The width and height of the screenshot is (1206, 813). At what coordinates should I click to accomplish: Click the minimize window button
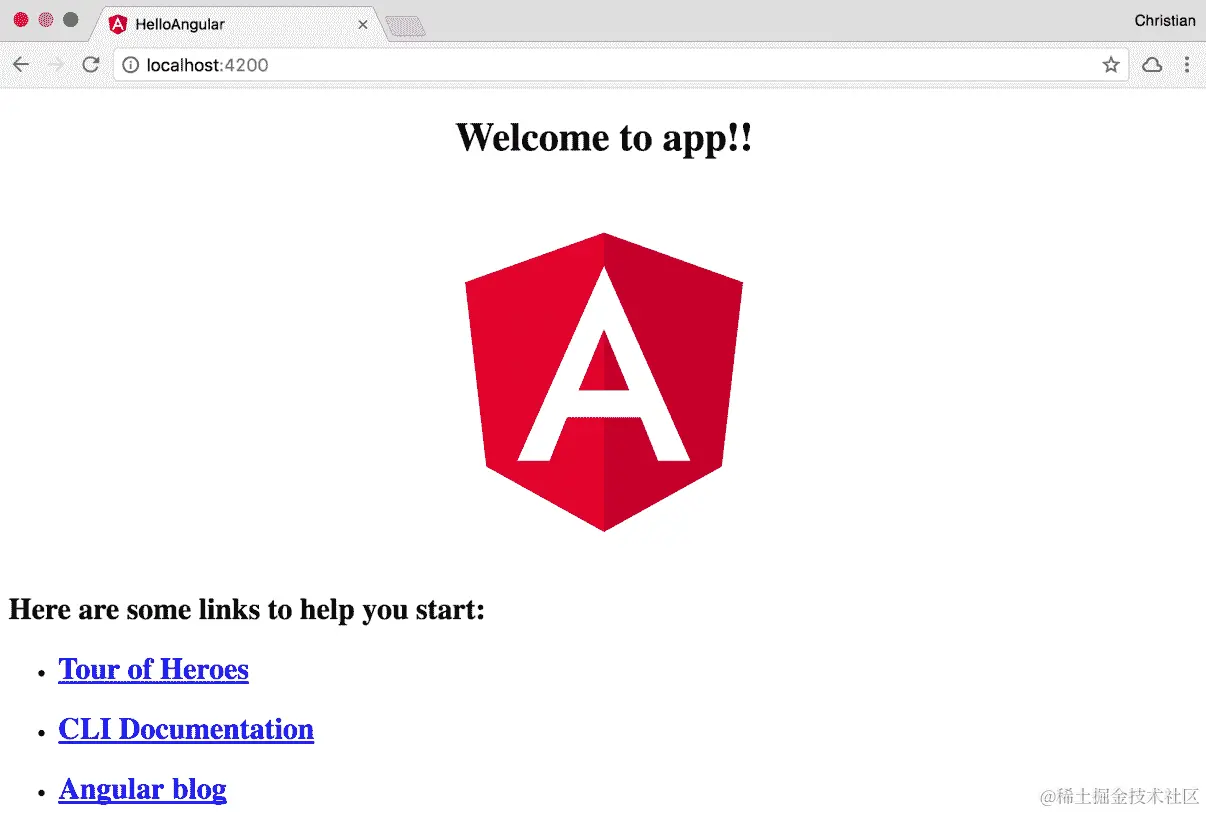coord(45,20)
